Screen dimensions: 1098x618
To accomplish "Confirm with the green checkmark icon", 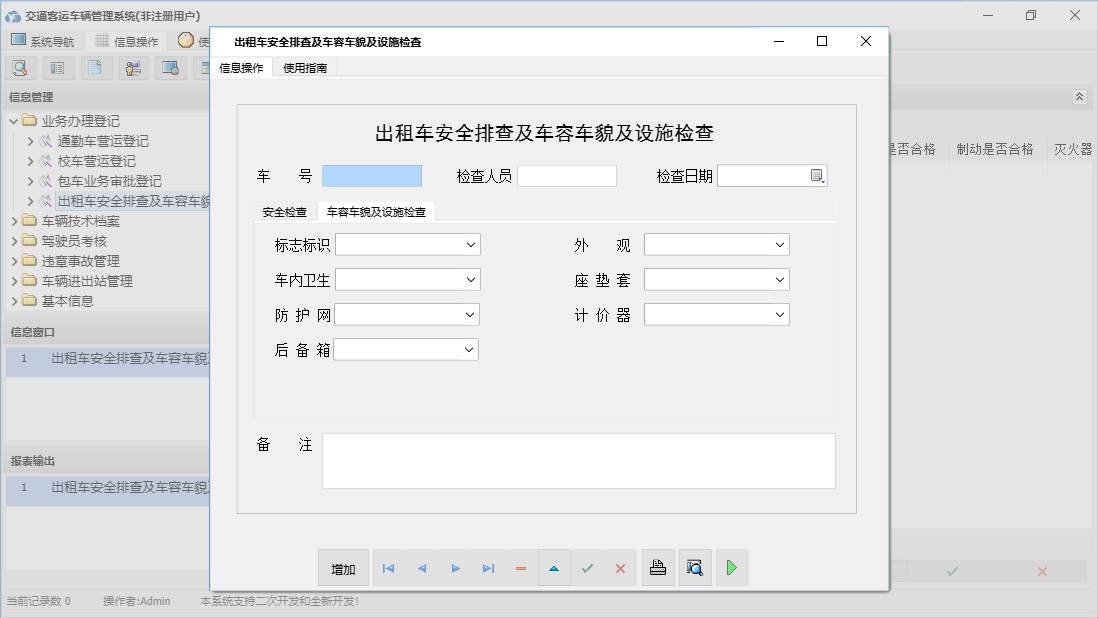I will pos(587,568).
